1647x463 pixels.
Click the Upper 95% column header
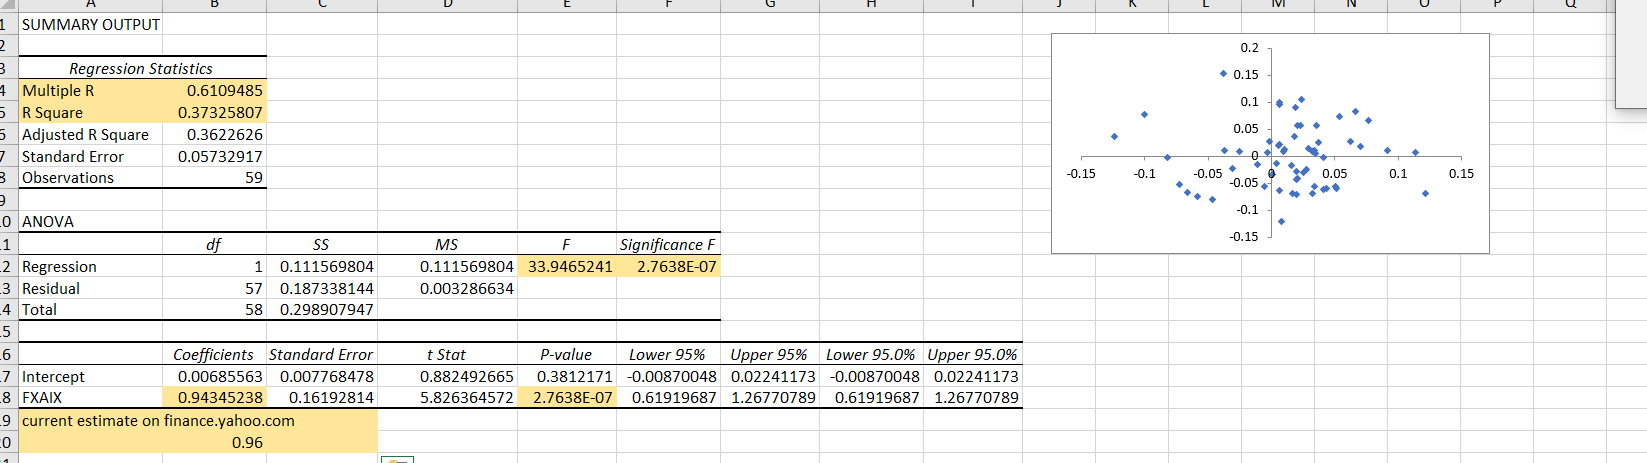pos(770,354)
